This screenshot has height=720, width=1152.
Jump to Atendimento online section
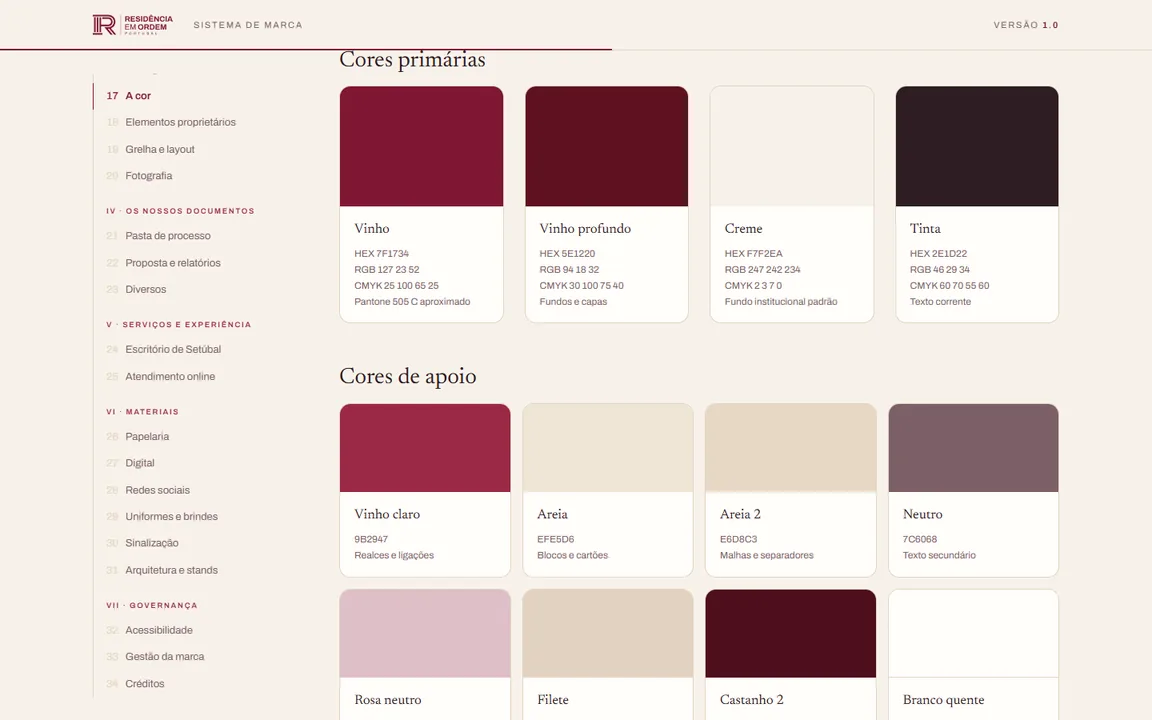pyautogui.click(x=170, y=376)
